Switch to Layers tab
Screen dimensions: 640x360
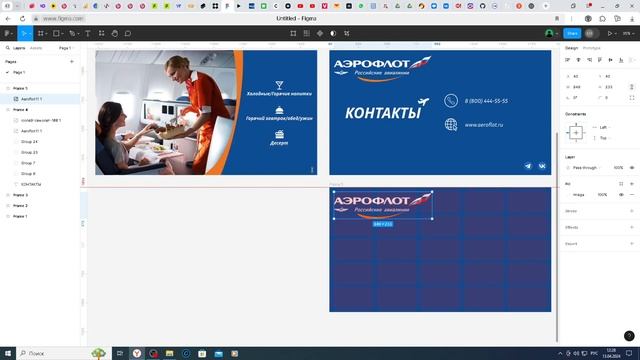pos(19,48)
